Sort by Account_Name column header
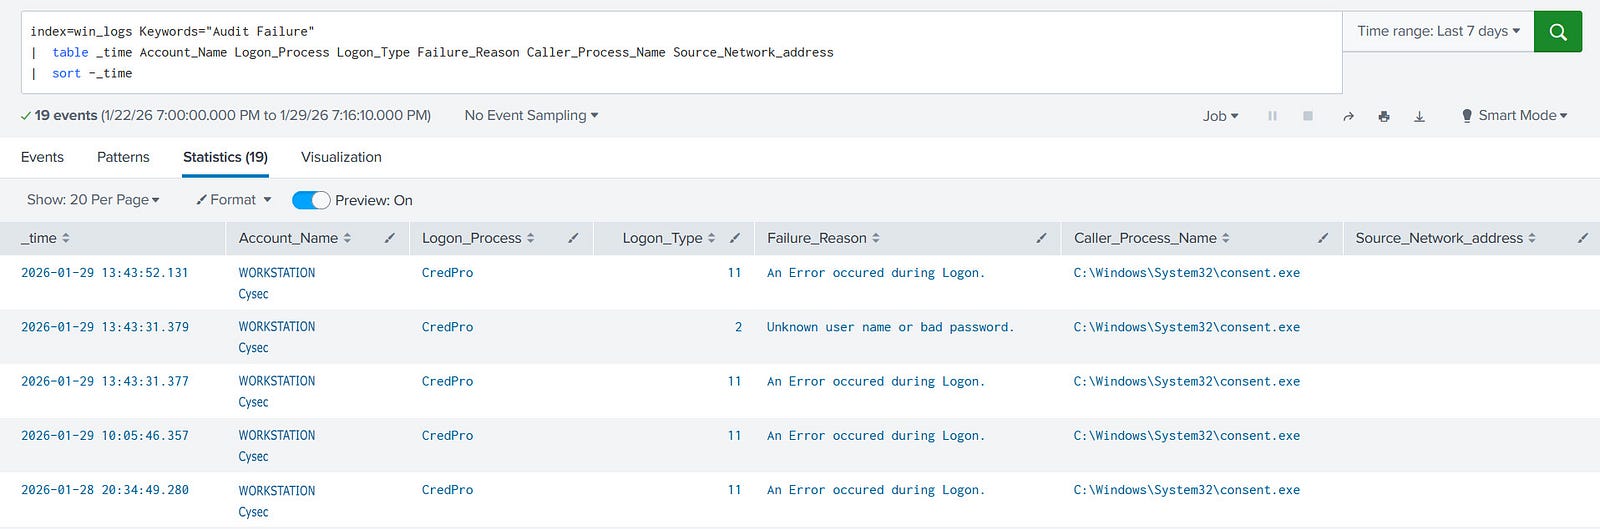 pyautogui.click(x=295, y=238)
